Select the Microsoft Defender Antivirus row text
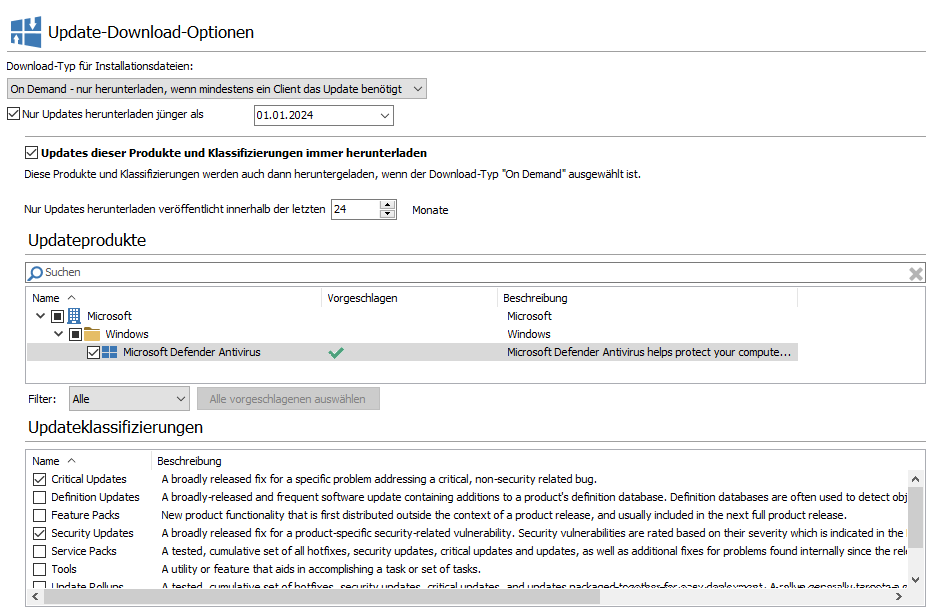Viewport: 932px width, 611px height. [191, 352]
